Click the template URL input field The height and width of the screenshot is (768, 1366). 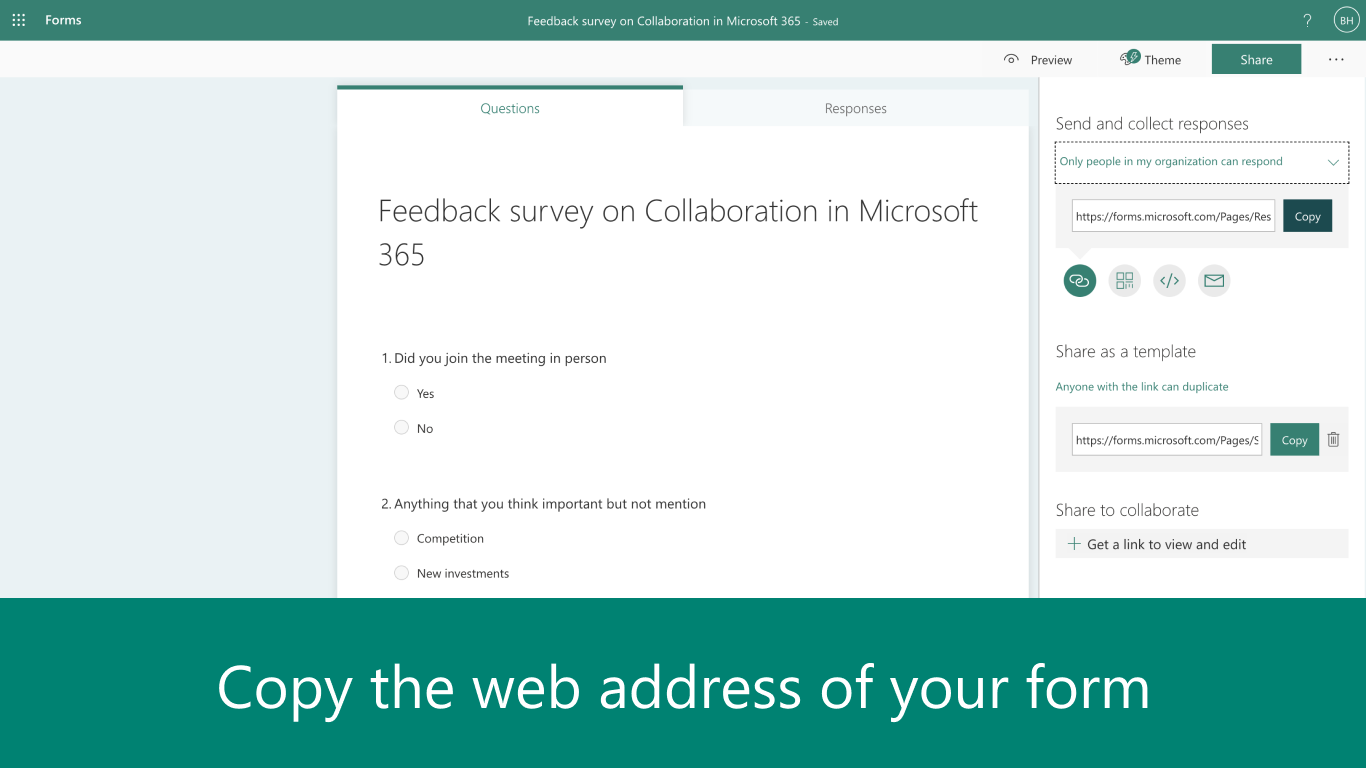1167,440
